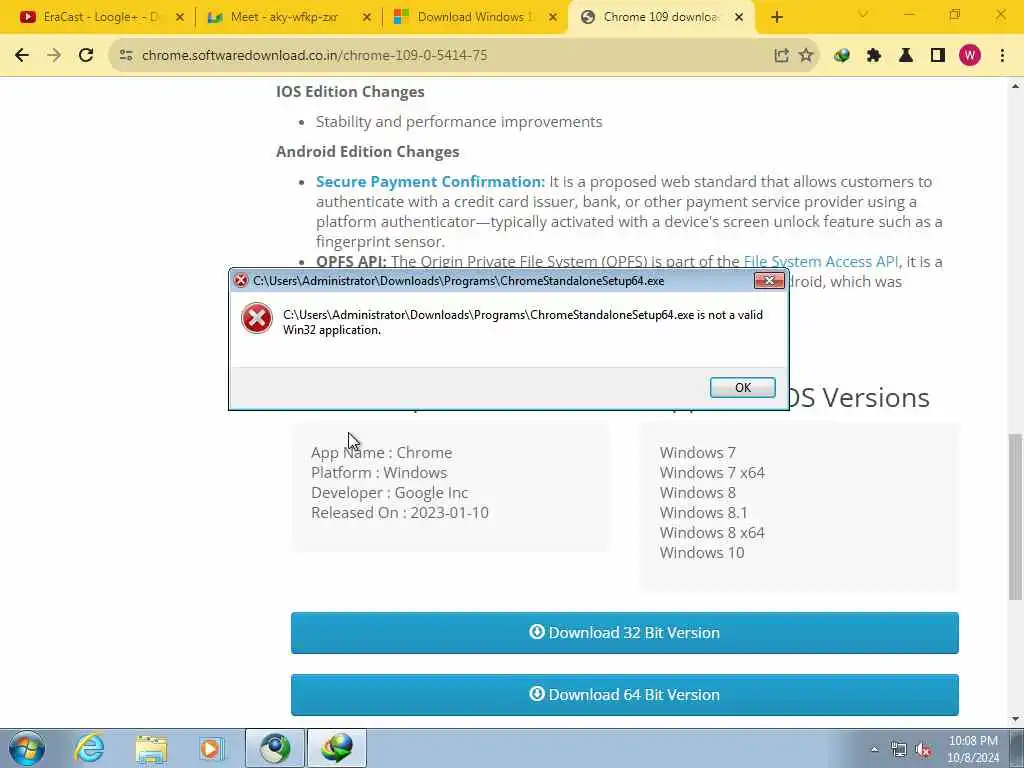Close the ChromeStandaloneSetup64.exe error dialog

point(769,281)
